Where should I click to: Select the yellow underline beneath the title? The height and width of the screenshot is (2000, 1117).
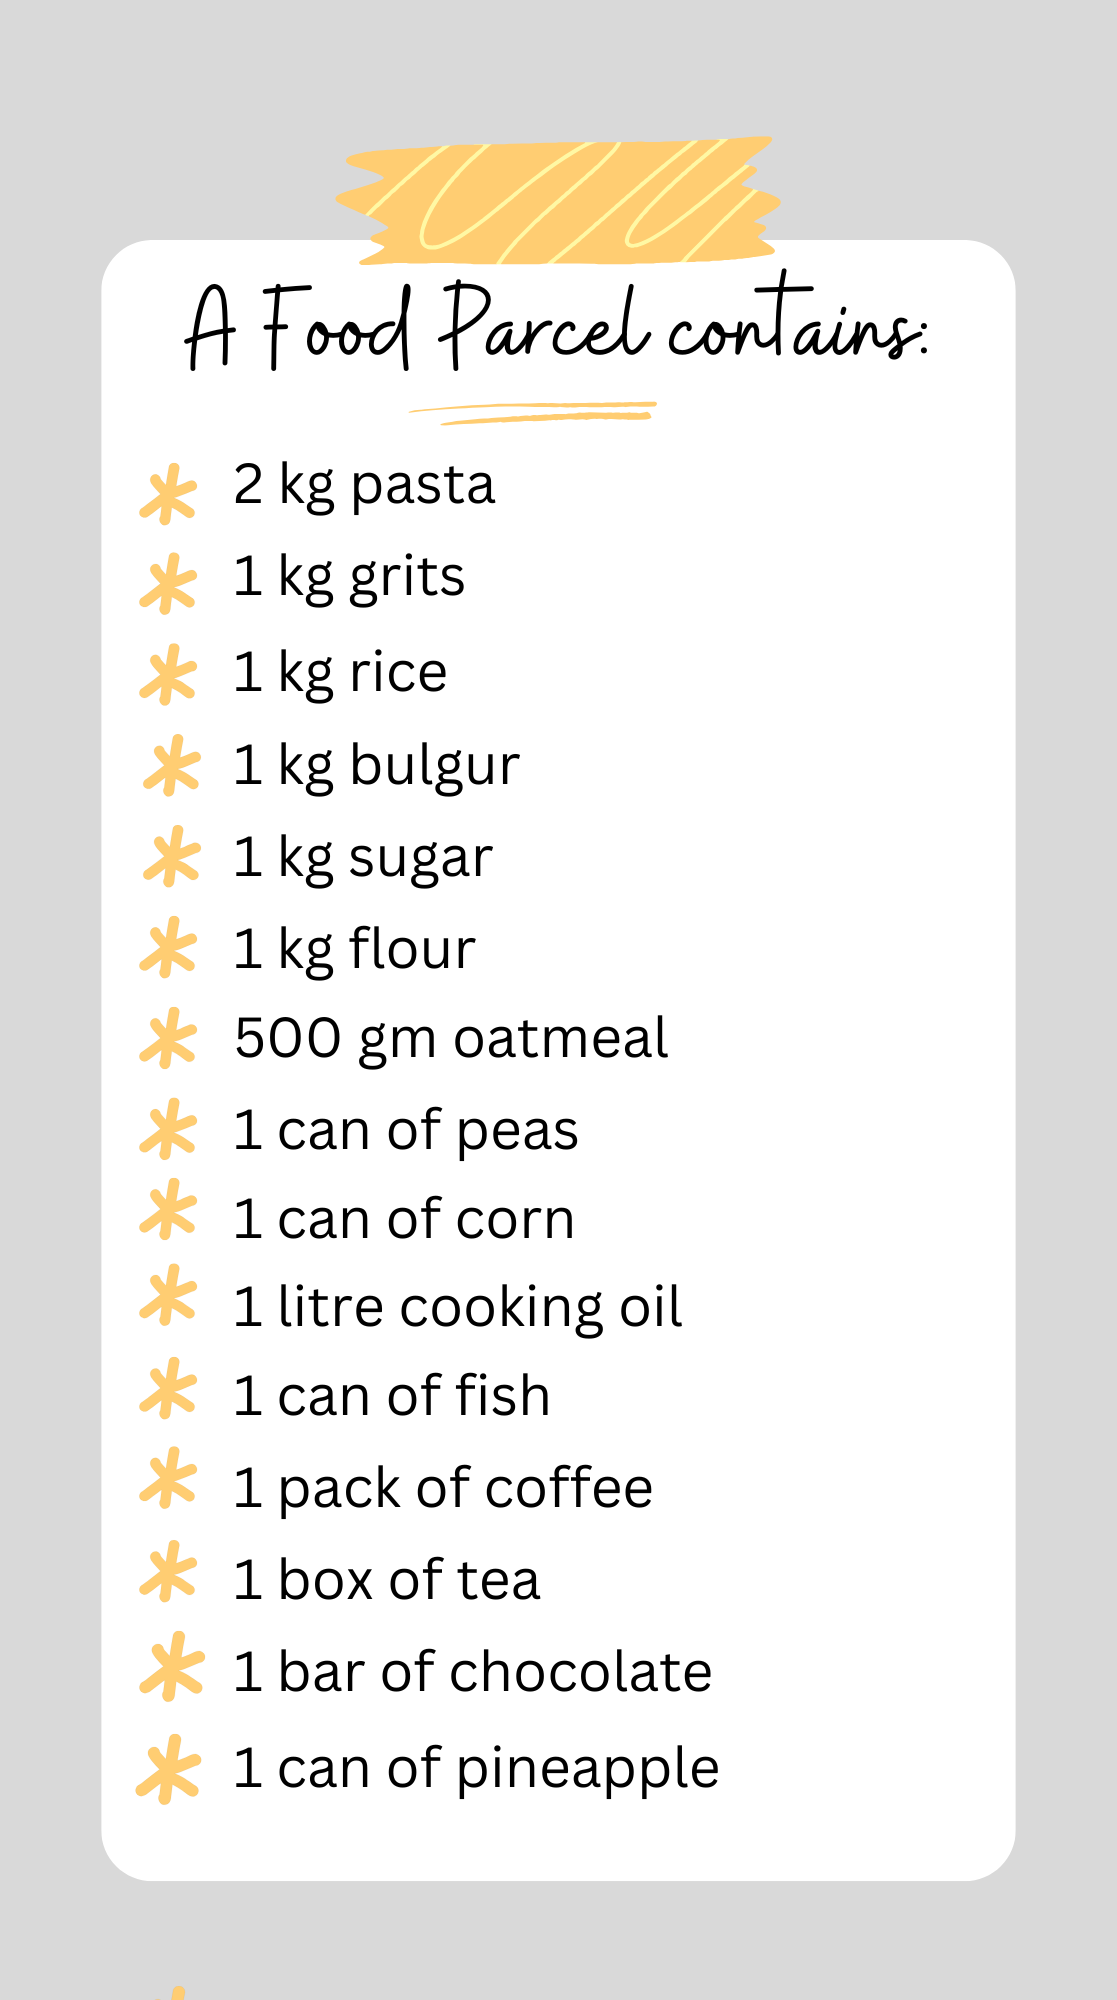point(533,412)
